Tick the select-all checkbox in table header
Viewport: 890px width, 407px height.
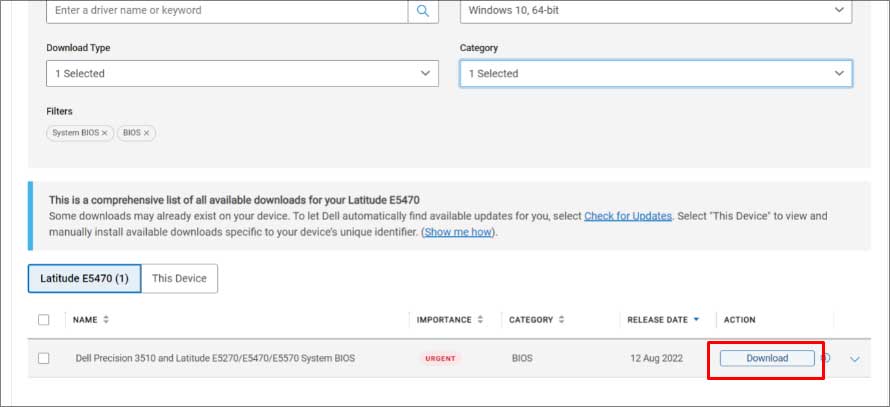pos(43,320)
